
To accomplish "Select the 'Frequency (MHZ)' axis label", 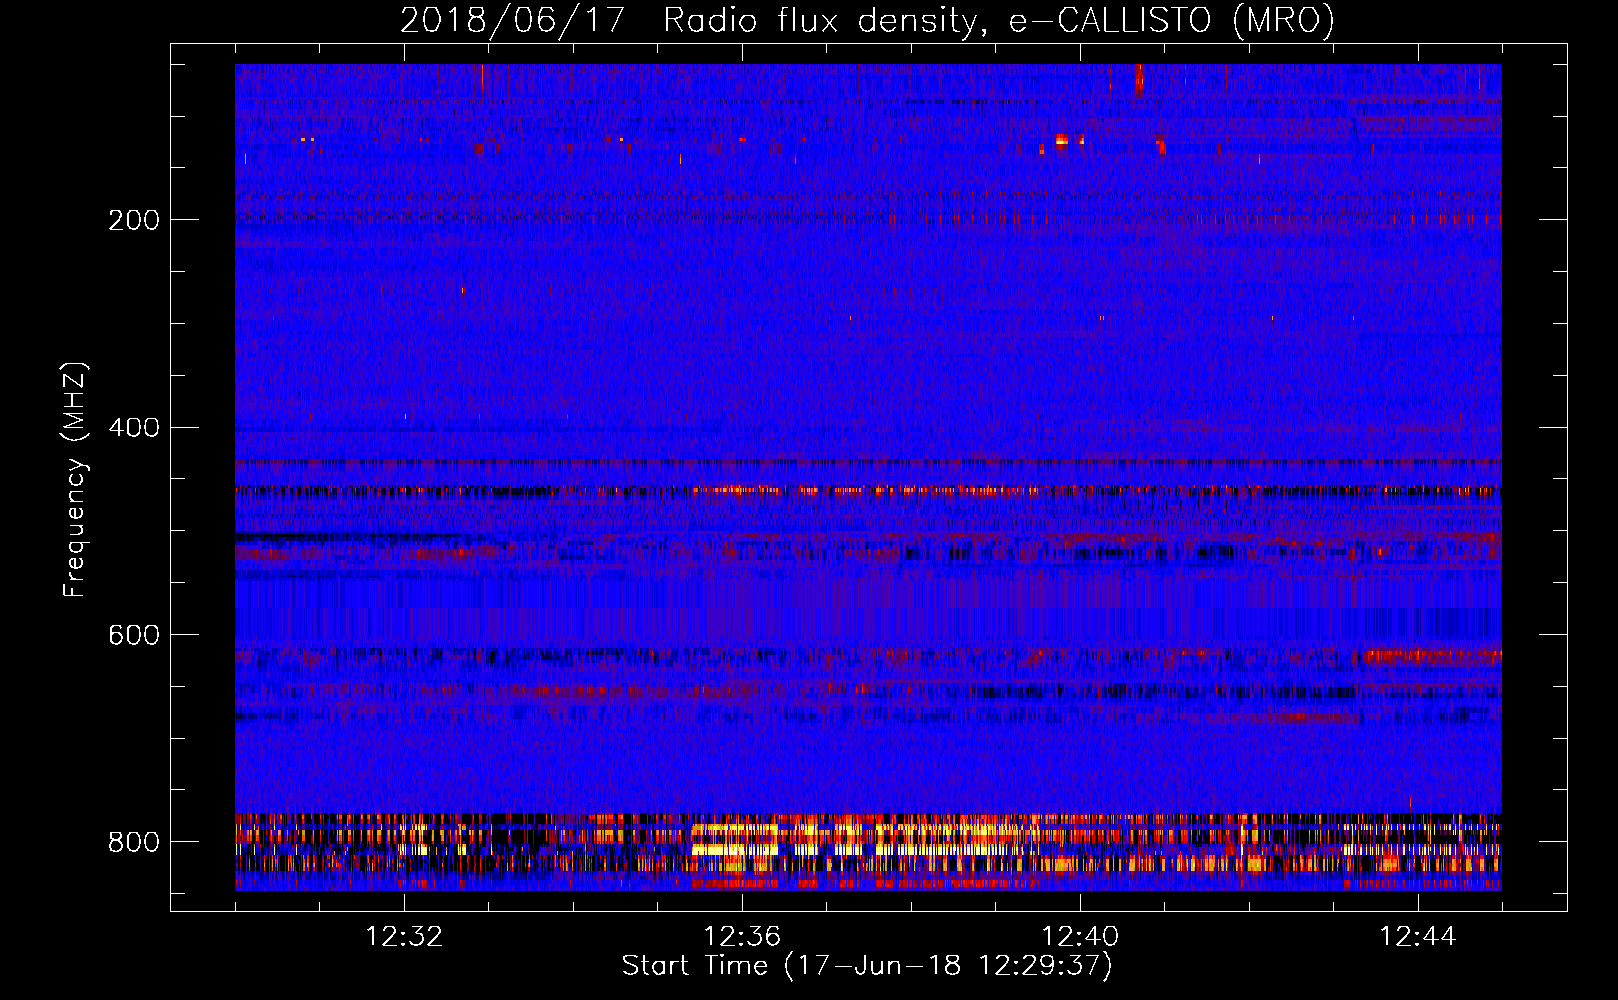I will pos(74,479).
